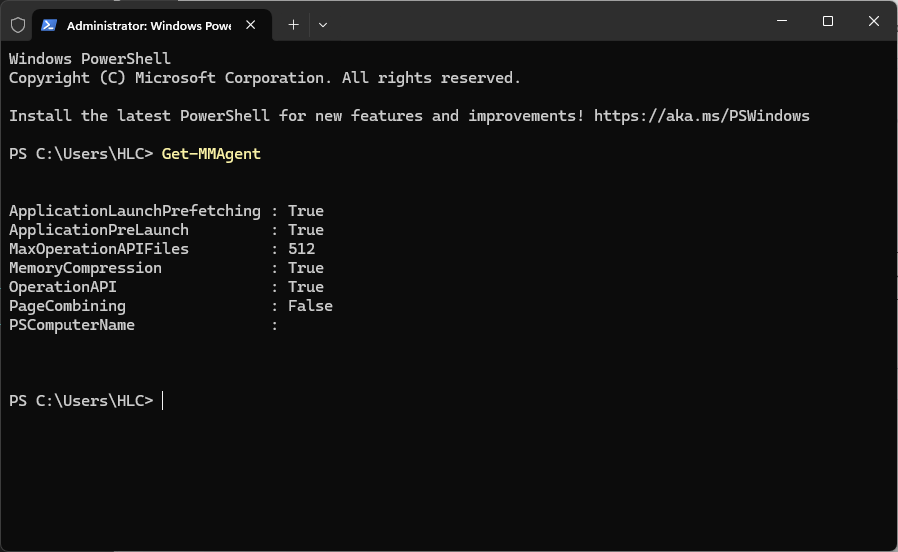
Task: Open the https://aka.ms/PSWindows link
Action: coord(701,116)
